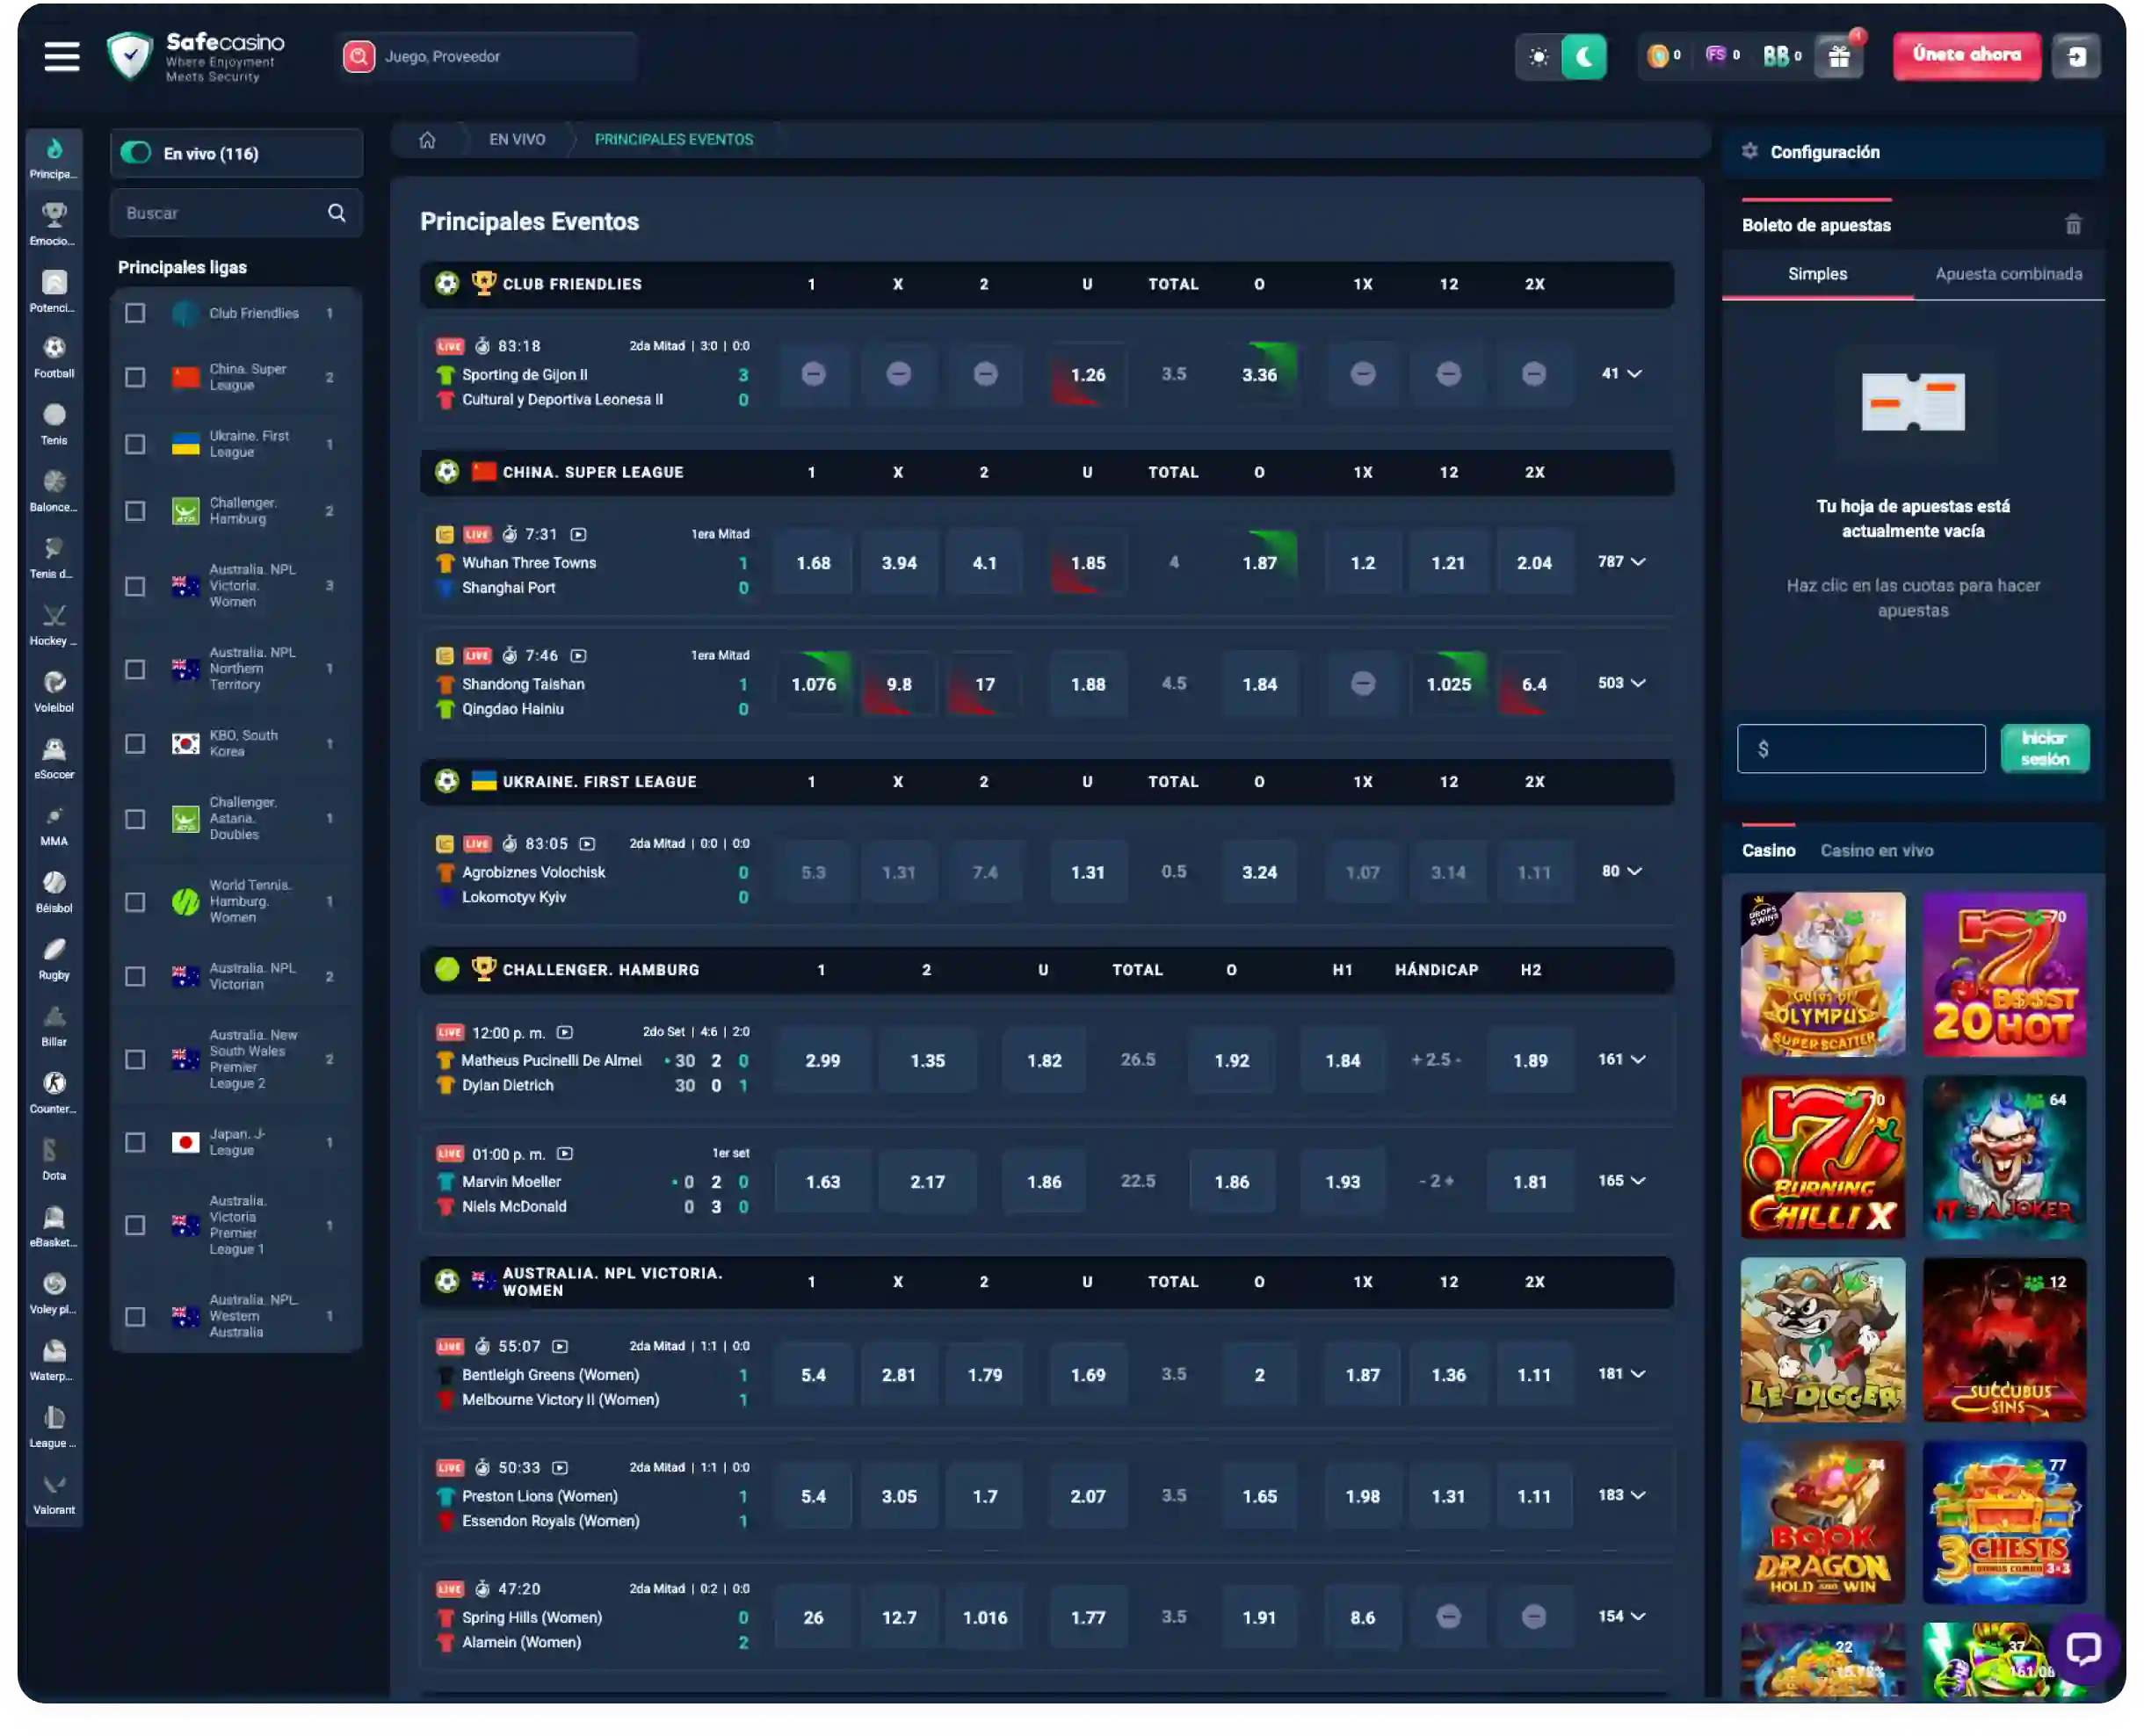Click the home icon in breadcrumb
Viewport: 2144px width, 1736px height.
[427, 140]
